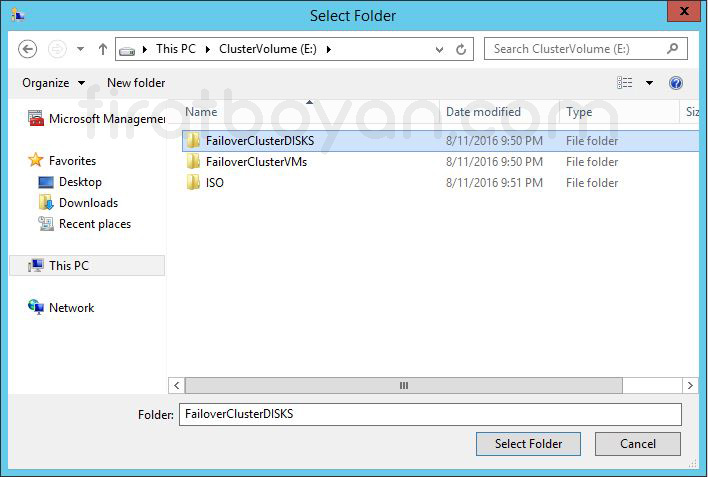The height and width of the screenshot is (477, 708).
Task: Go up one folder level
Action: [x=103, y=49]
